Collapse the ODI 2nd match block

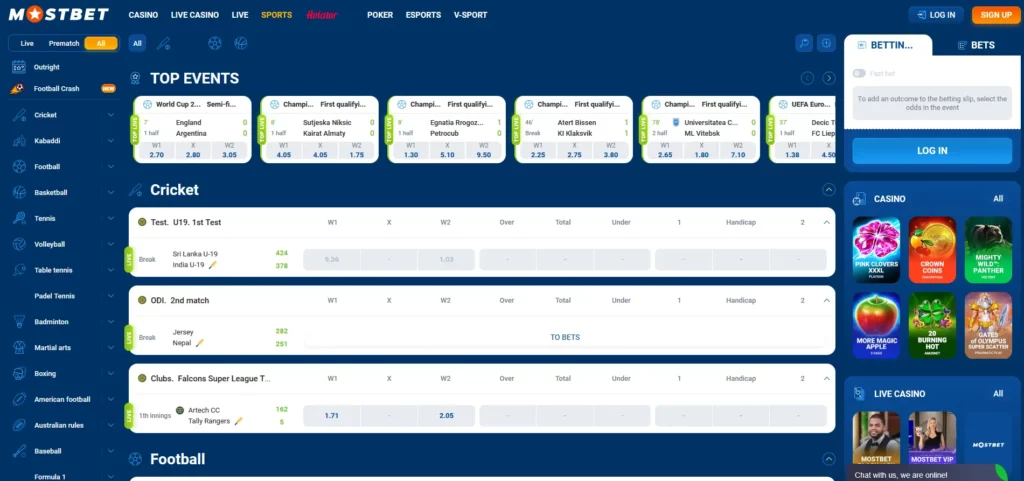(x=827, y=301)
